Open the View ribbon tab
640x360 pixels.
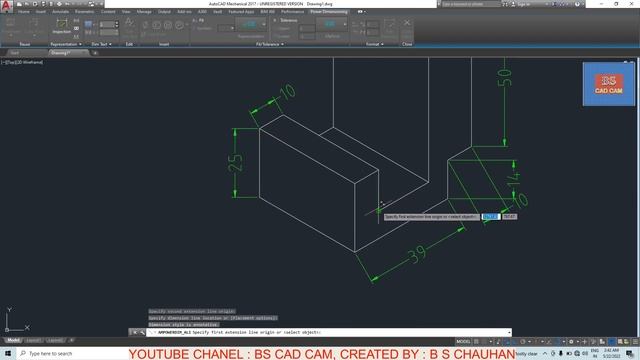coord(126,12)
